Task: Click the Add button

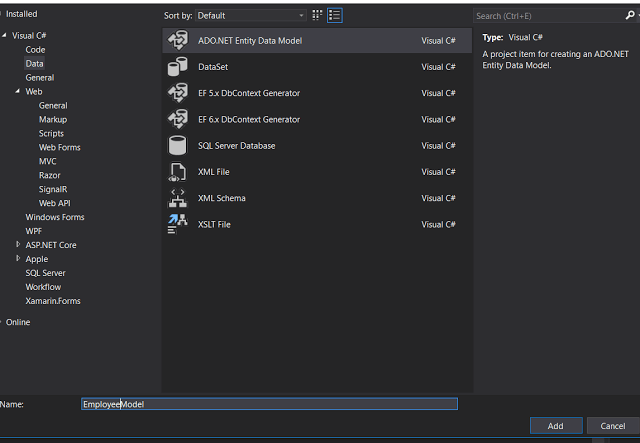Action: [x=556, y=426]
